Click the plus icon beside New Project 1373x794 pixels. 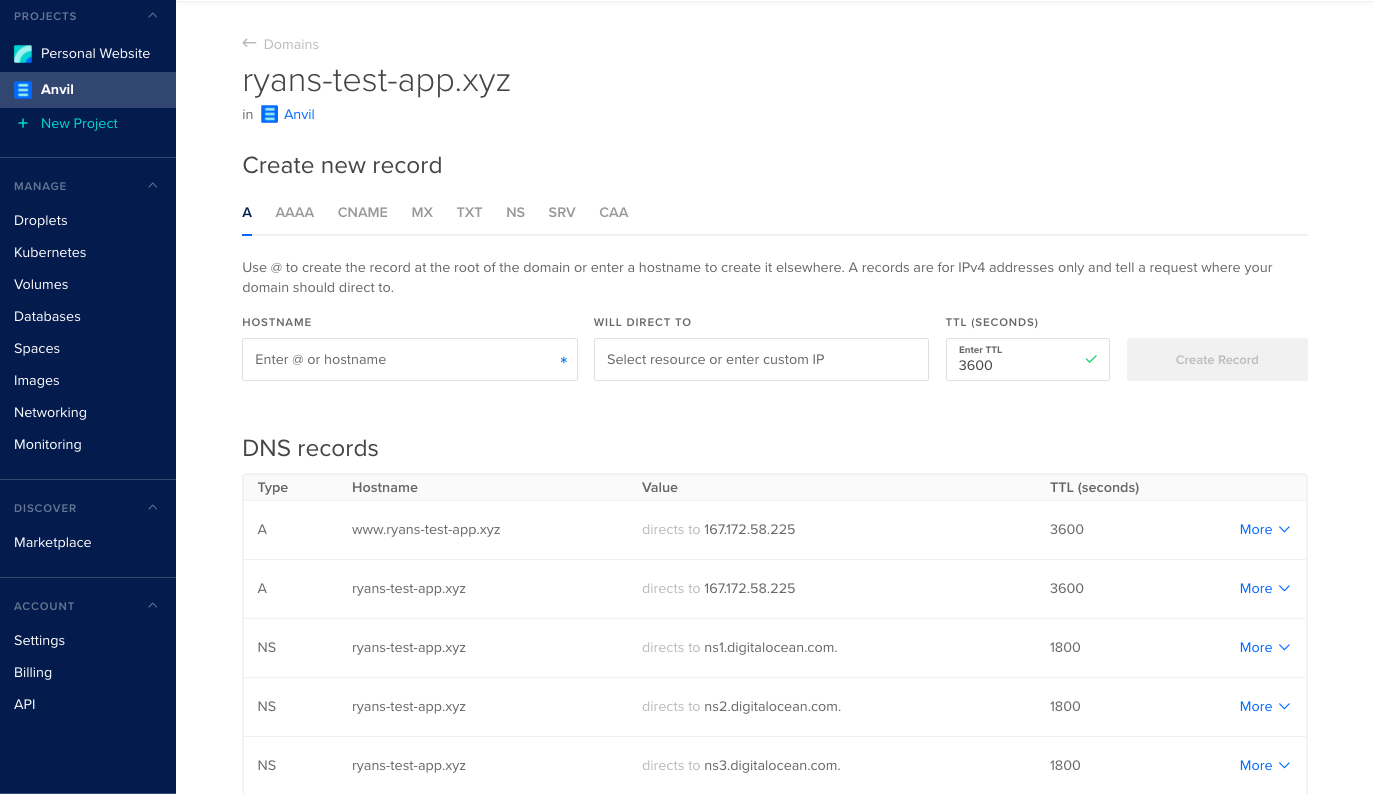(x=23, y=123)
